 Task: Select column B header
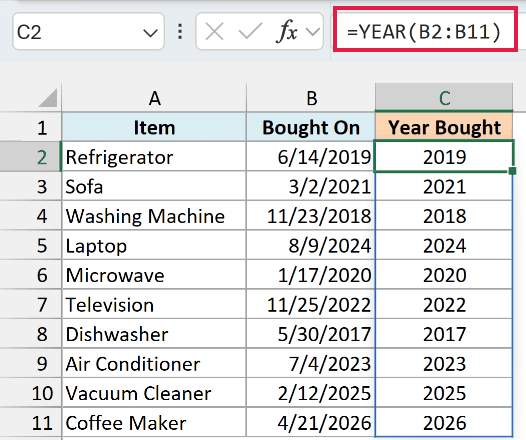tap(311, 98)
